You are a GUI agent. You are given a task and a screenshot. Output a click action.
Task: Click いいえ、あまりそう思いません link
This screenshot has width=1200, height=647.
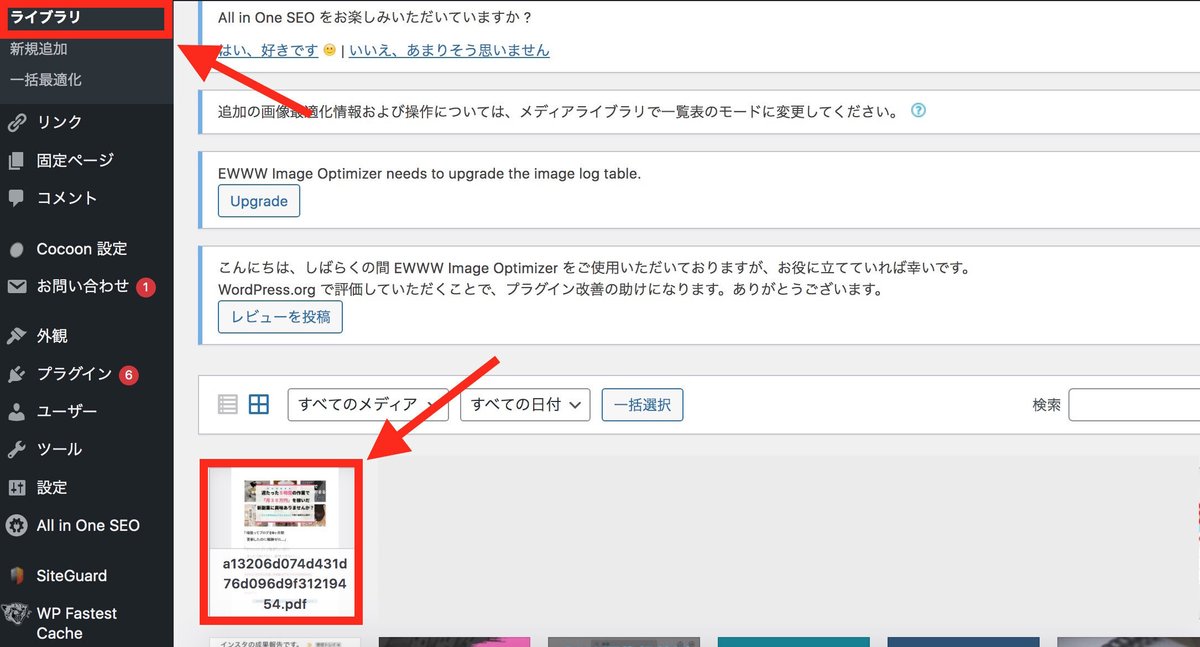click(449, 50)
